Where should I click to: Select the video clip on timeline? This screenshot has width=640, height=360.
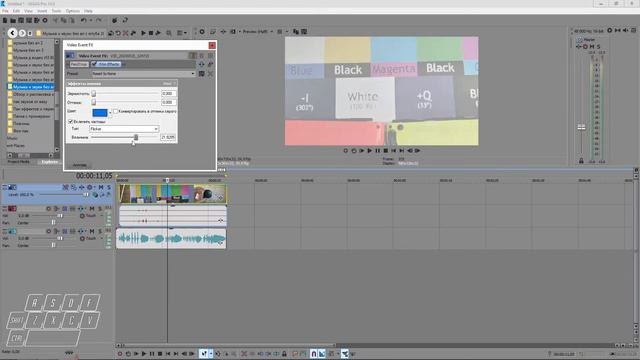173,193
